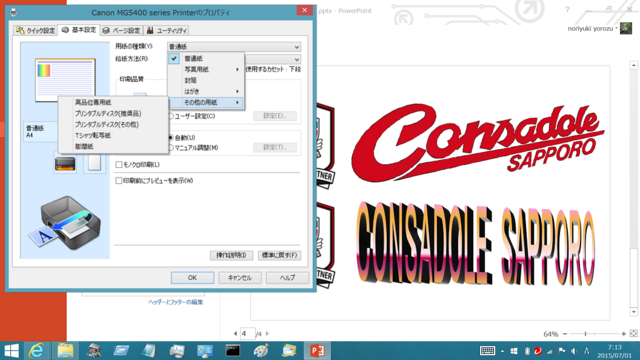
Task: Switch to クイック設定 tab
Action: pos(35,31)
